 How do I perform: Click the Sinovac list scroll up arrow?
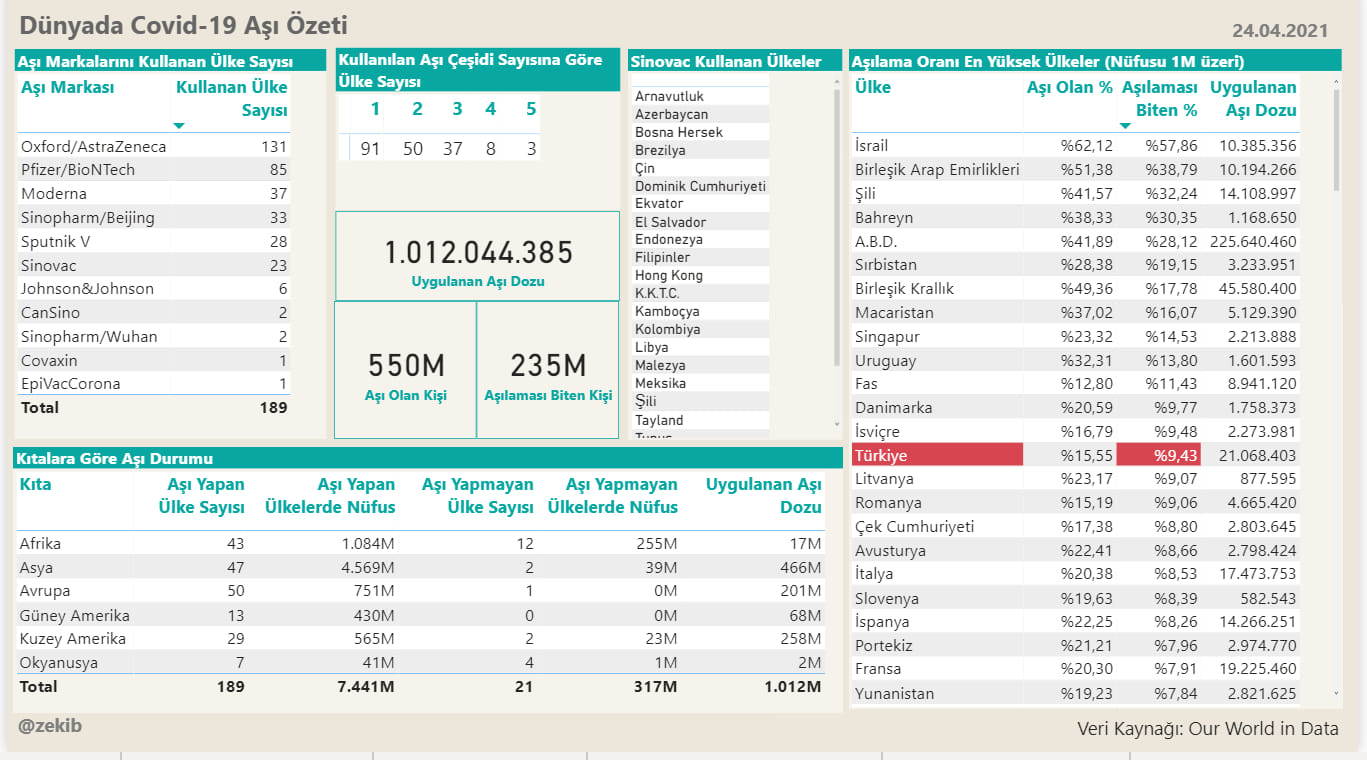point(837,82)
